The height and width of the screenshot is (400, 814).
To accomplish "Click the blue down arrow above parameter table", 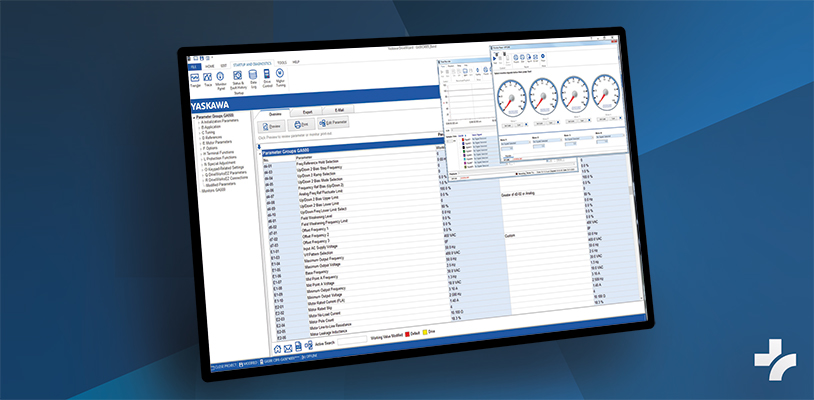I will click(x=260, y=147).
